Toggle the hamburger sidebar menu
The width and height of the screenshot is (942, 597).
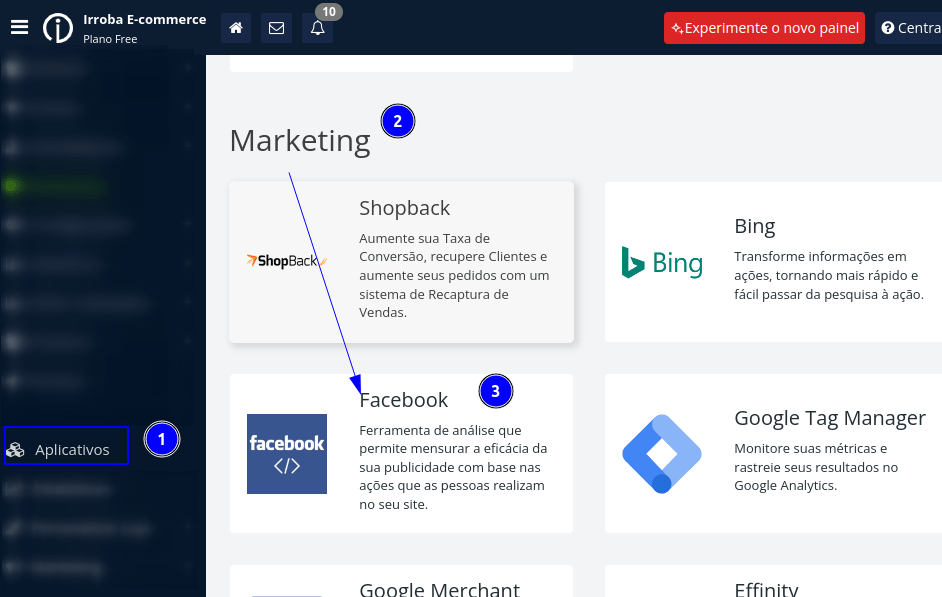[20, 27]
